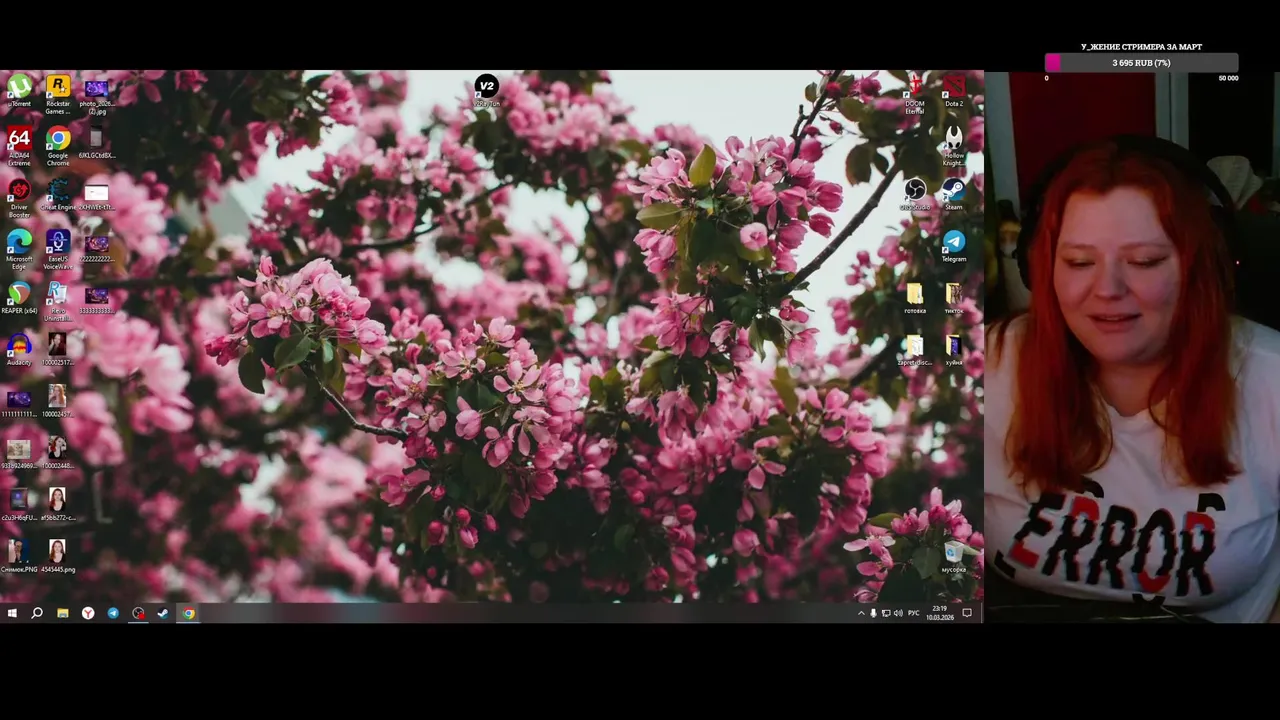Launch EaseUS VoiceWave shortcut
Image resolution: width=1280 pixels, height=720 pixels.
58,250
